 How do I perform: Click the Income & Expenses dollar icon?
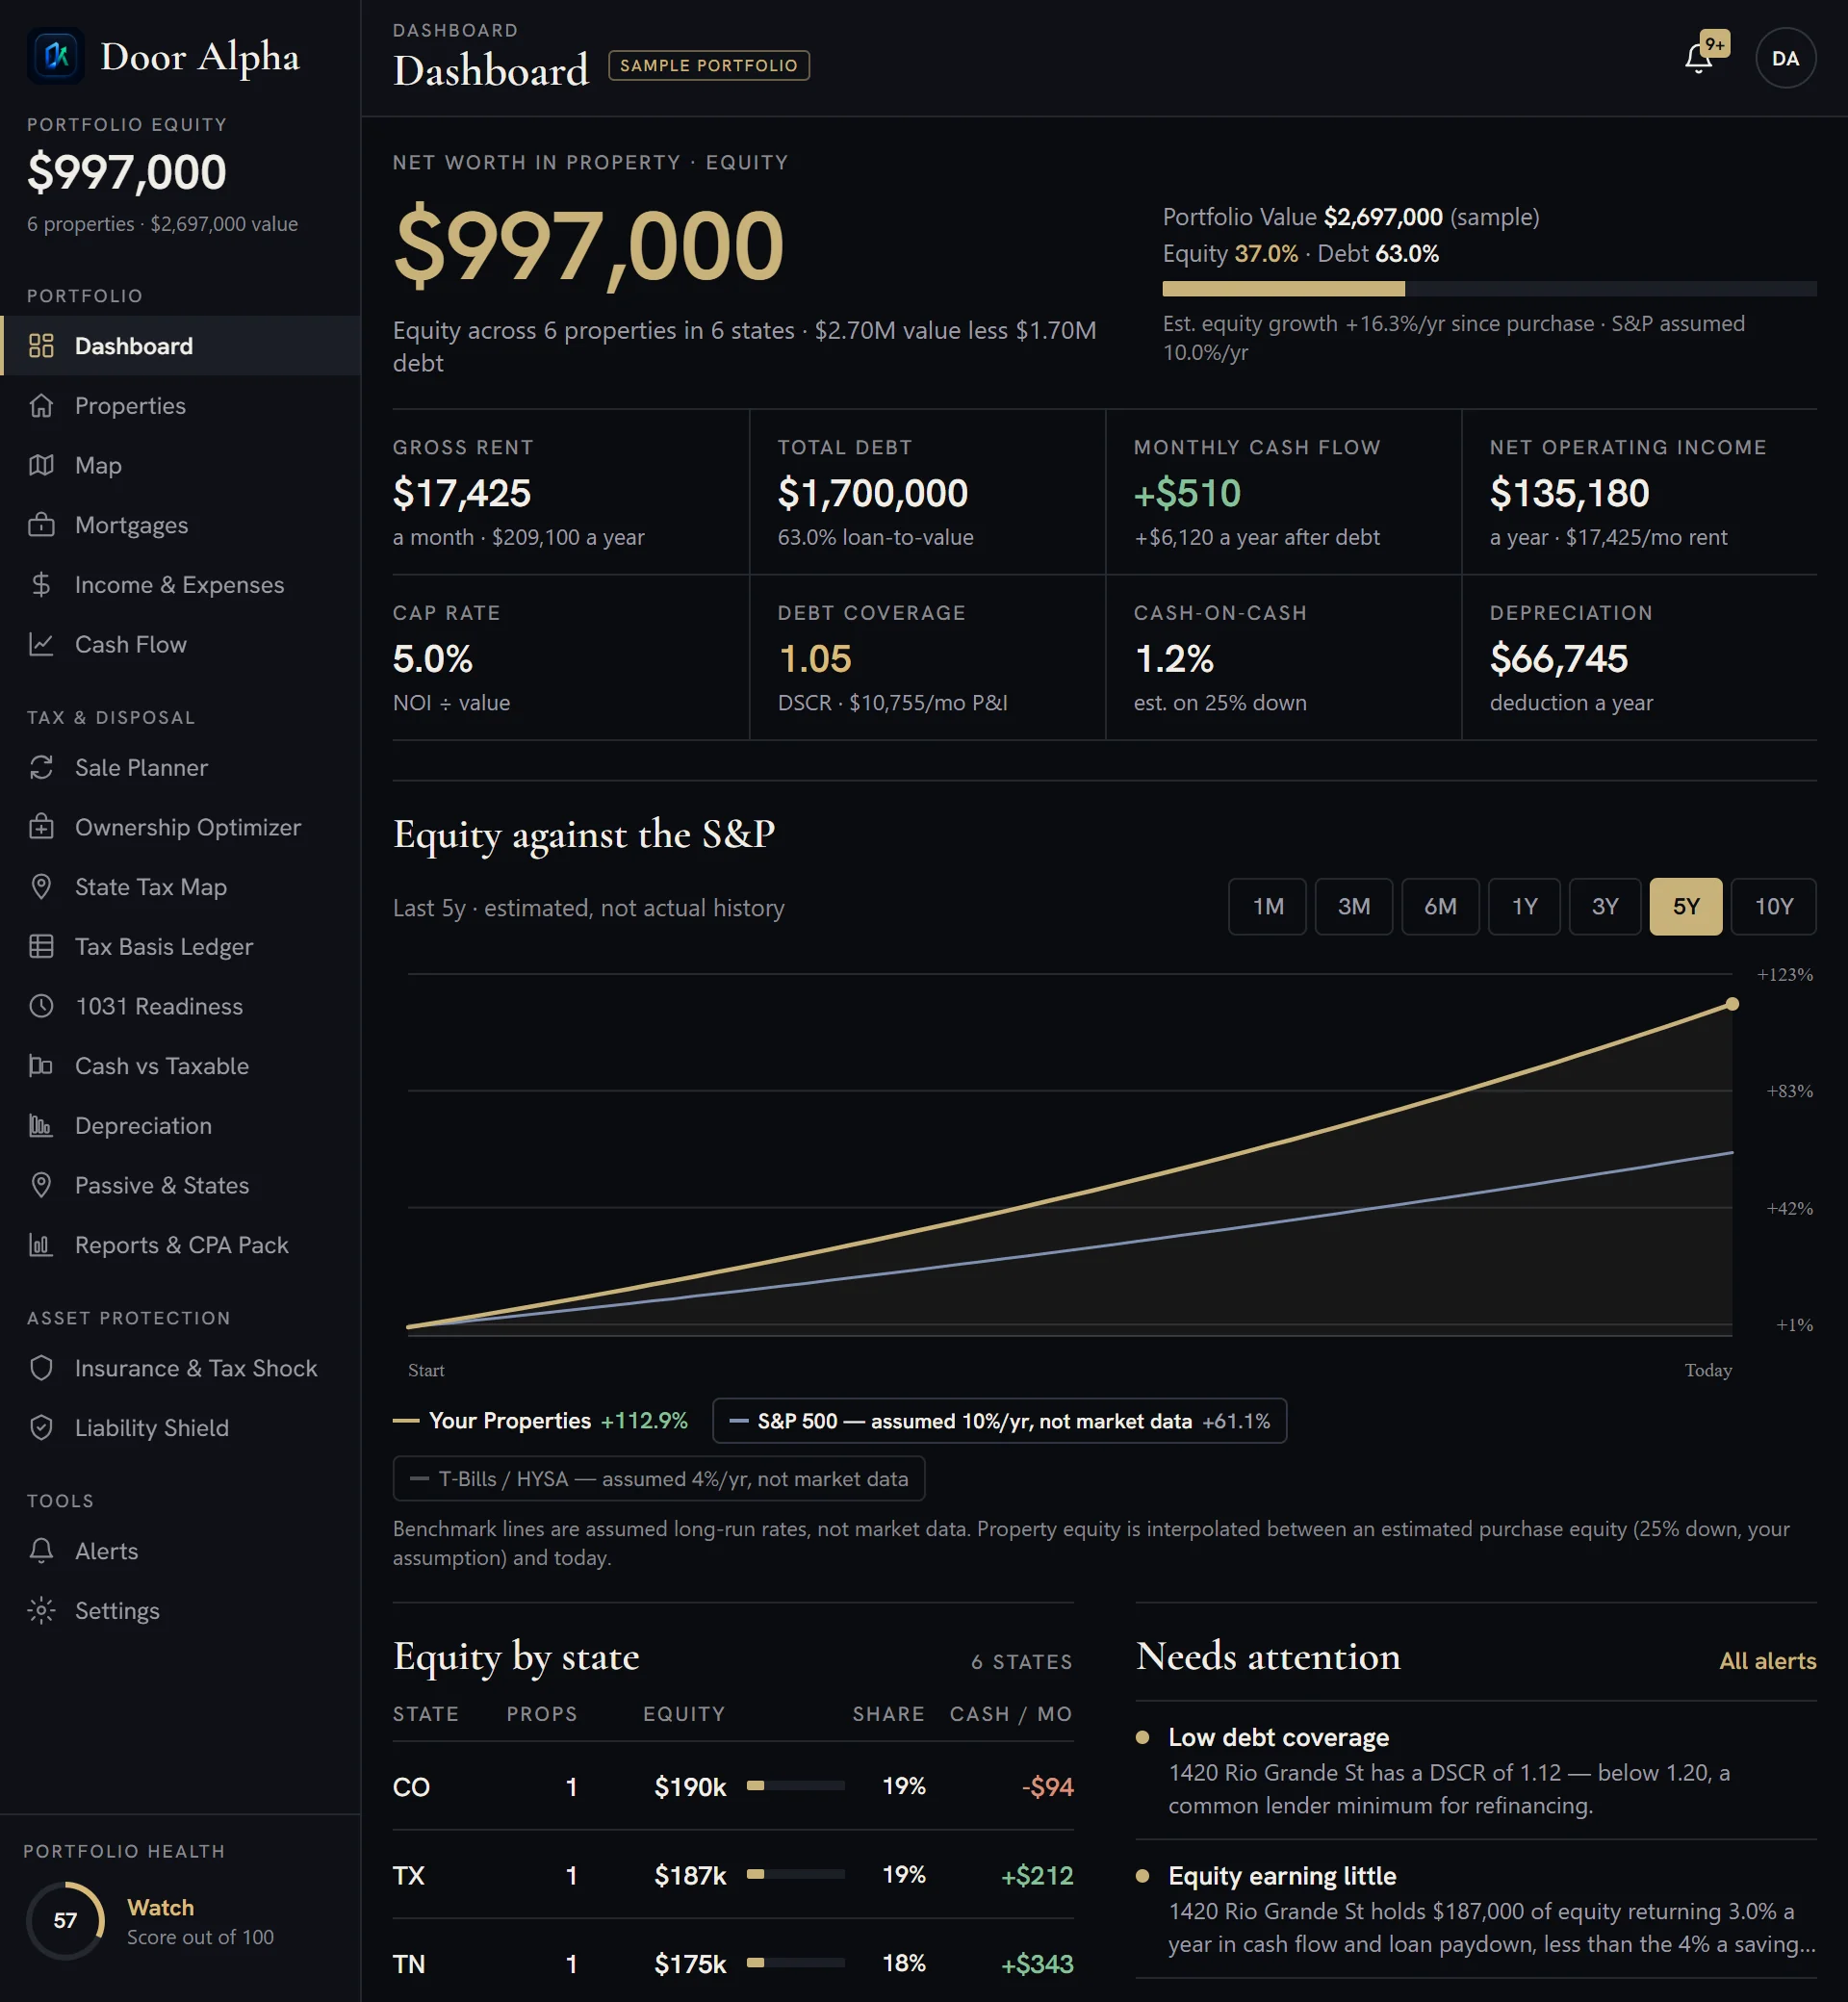41,585
